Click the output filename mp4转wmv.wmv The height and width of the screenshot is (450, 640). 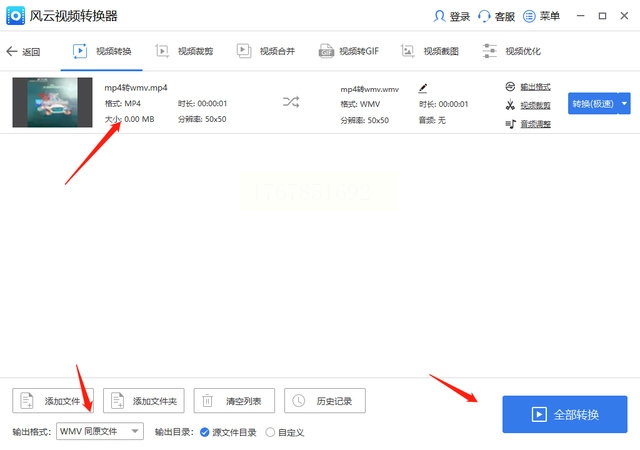coord(370,89)
